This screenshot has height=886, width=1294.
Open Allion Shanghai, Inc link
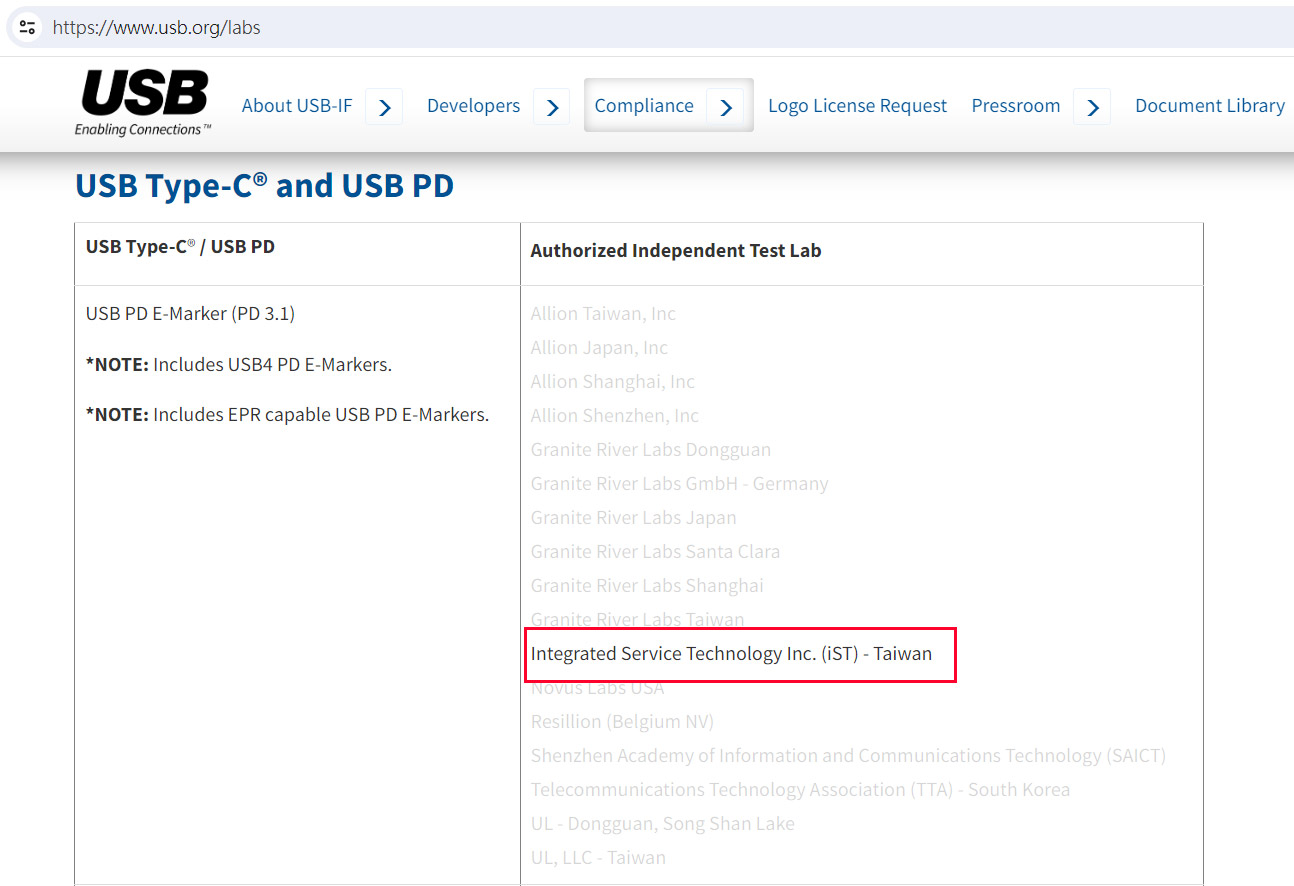click(612, 382)
